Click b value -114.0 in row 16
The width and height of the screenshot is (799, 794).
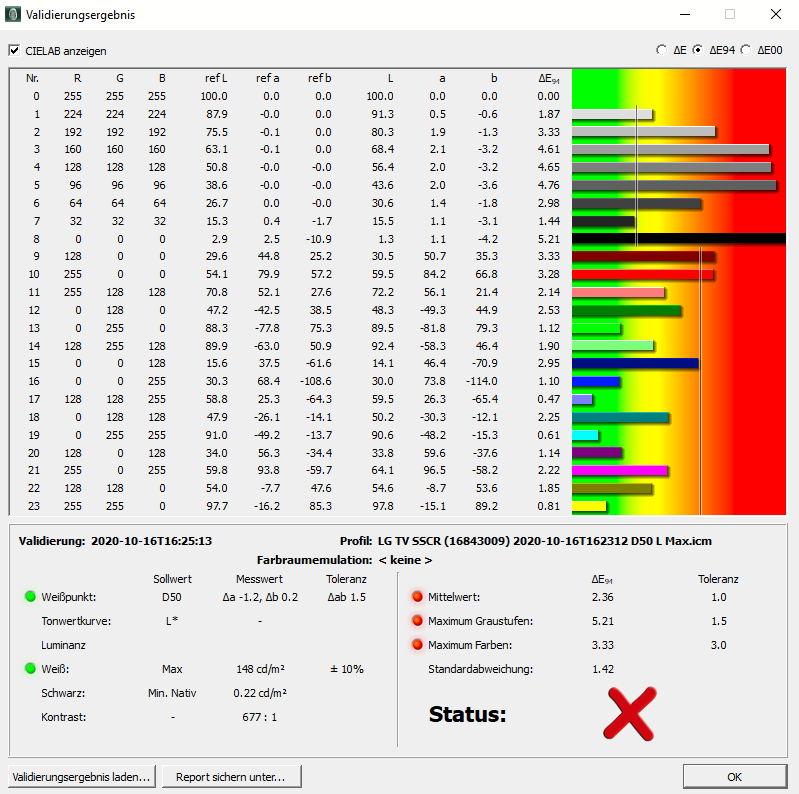coord(482,381)
